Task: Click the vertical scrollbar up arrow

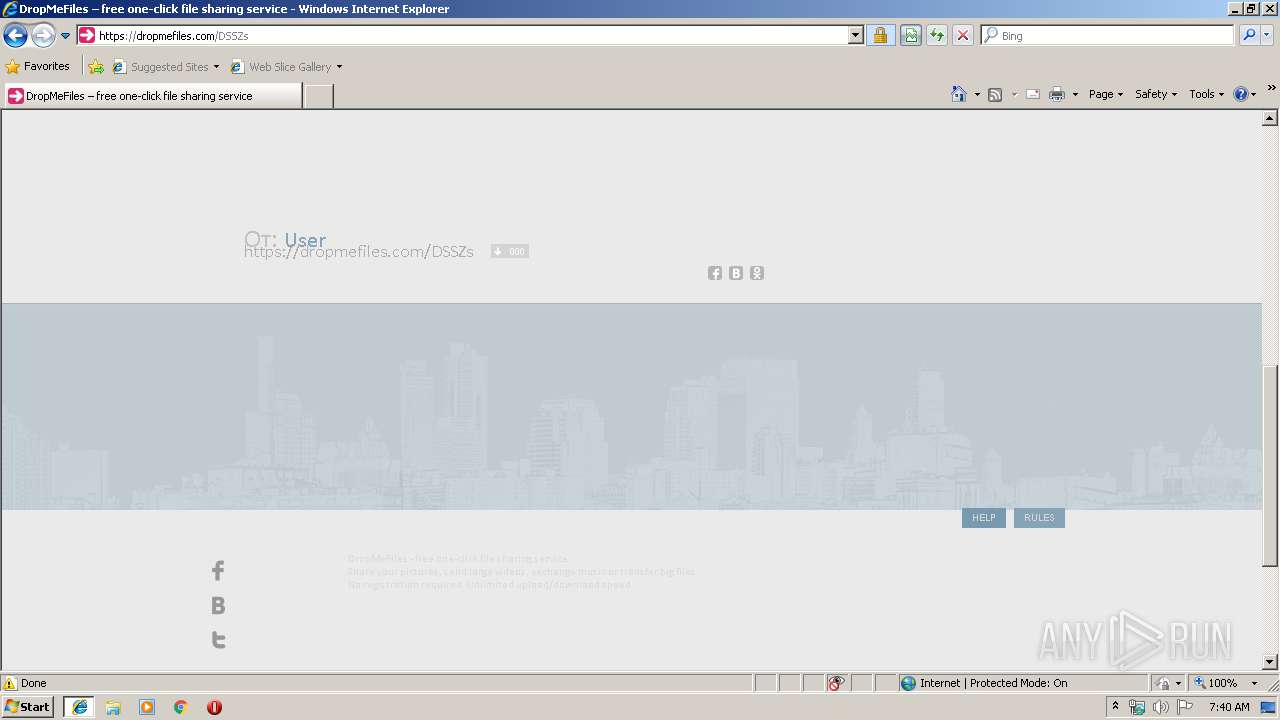Action: (x=1270, y=119)
